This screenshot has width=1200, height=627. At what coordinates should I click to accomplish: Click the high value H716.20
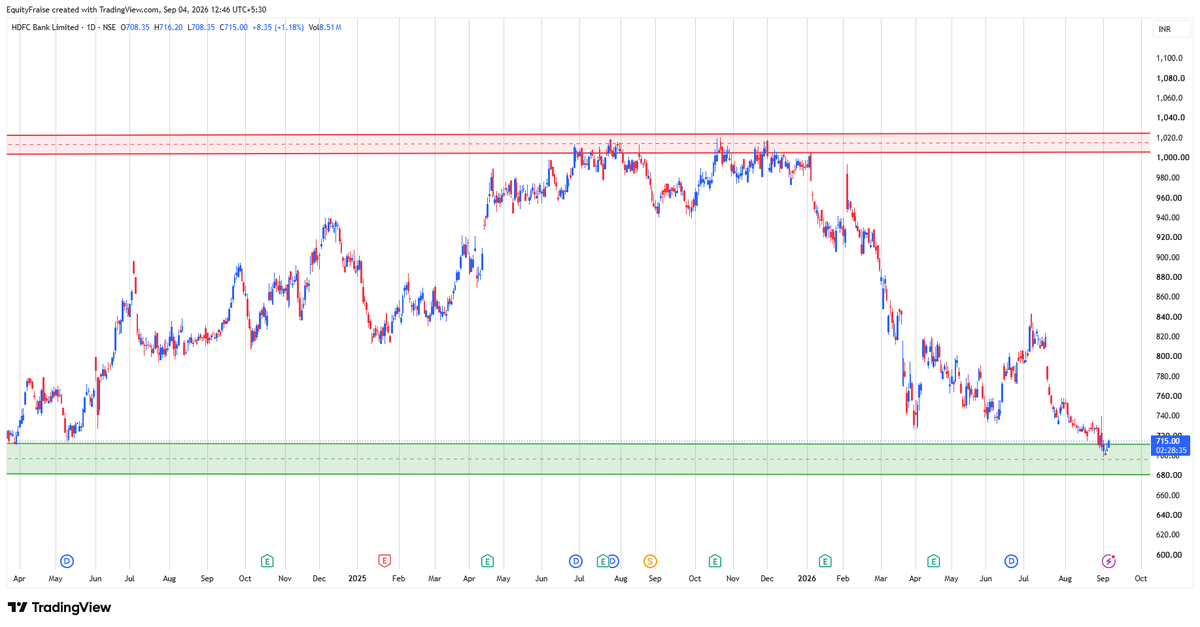coord(170,27)
